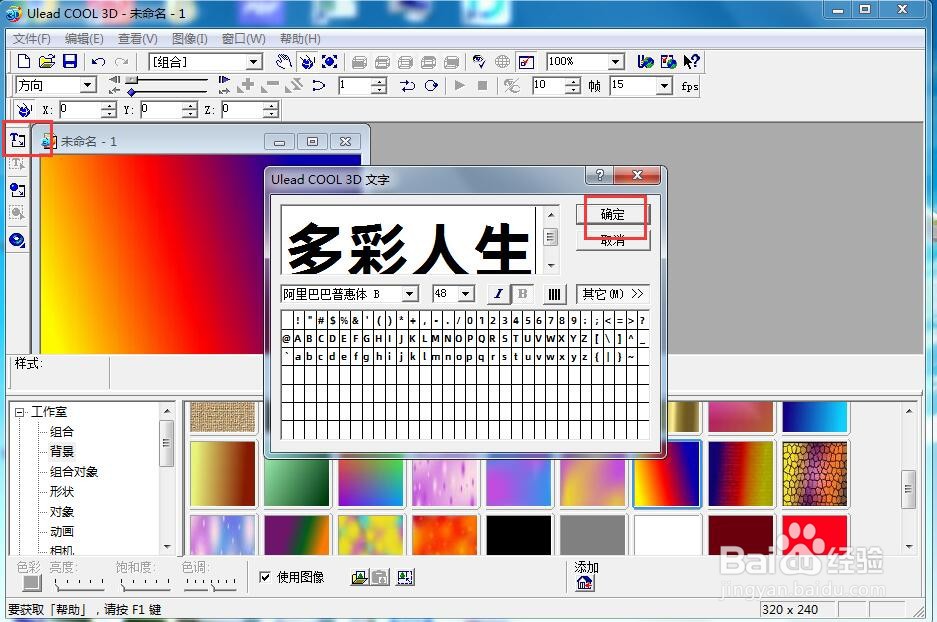The width and height of the screenshot is (937, 622).
Task: Click the rightmost image icon beside 使用图像
Action: (405, 577)
